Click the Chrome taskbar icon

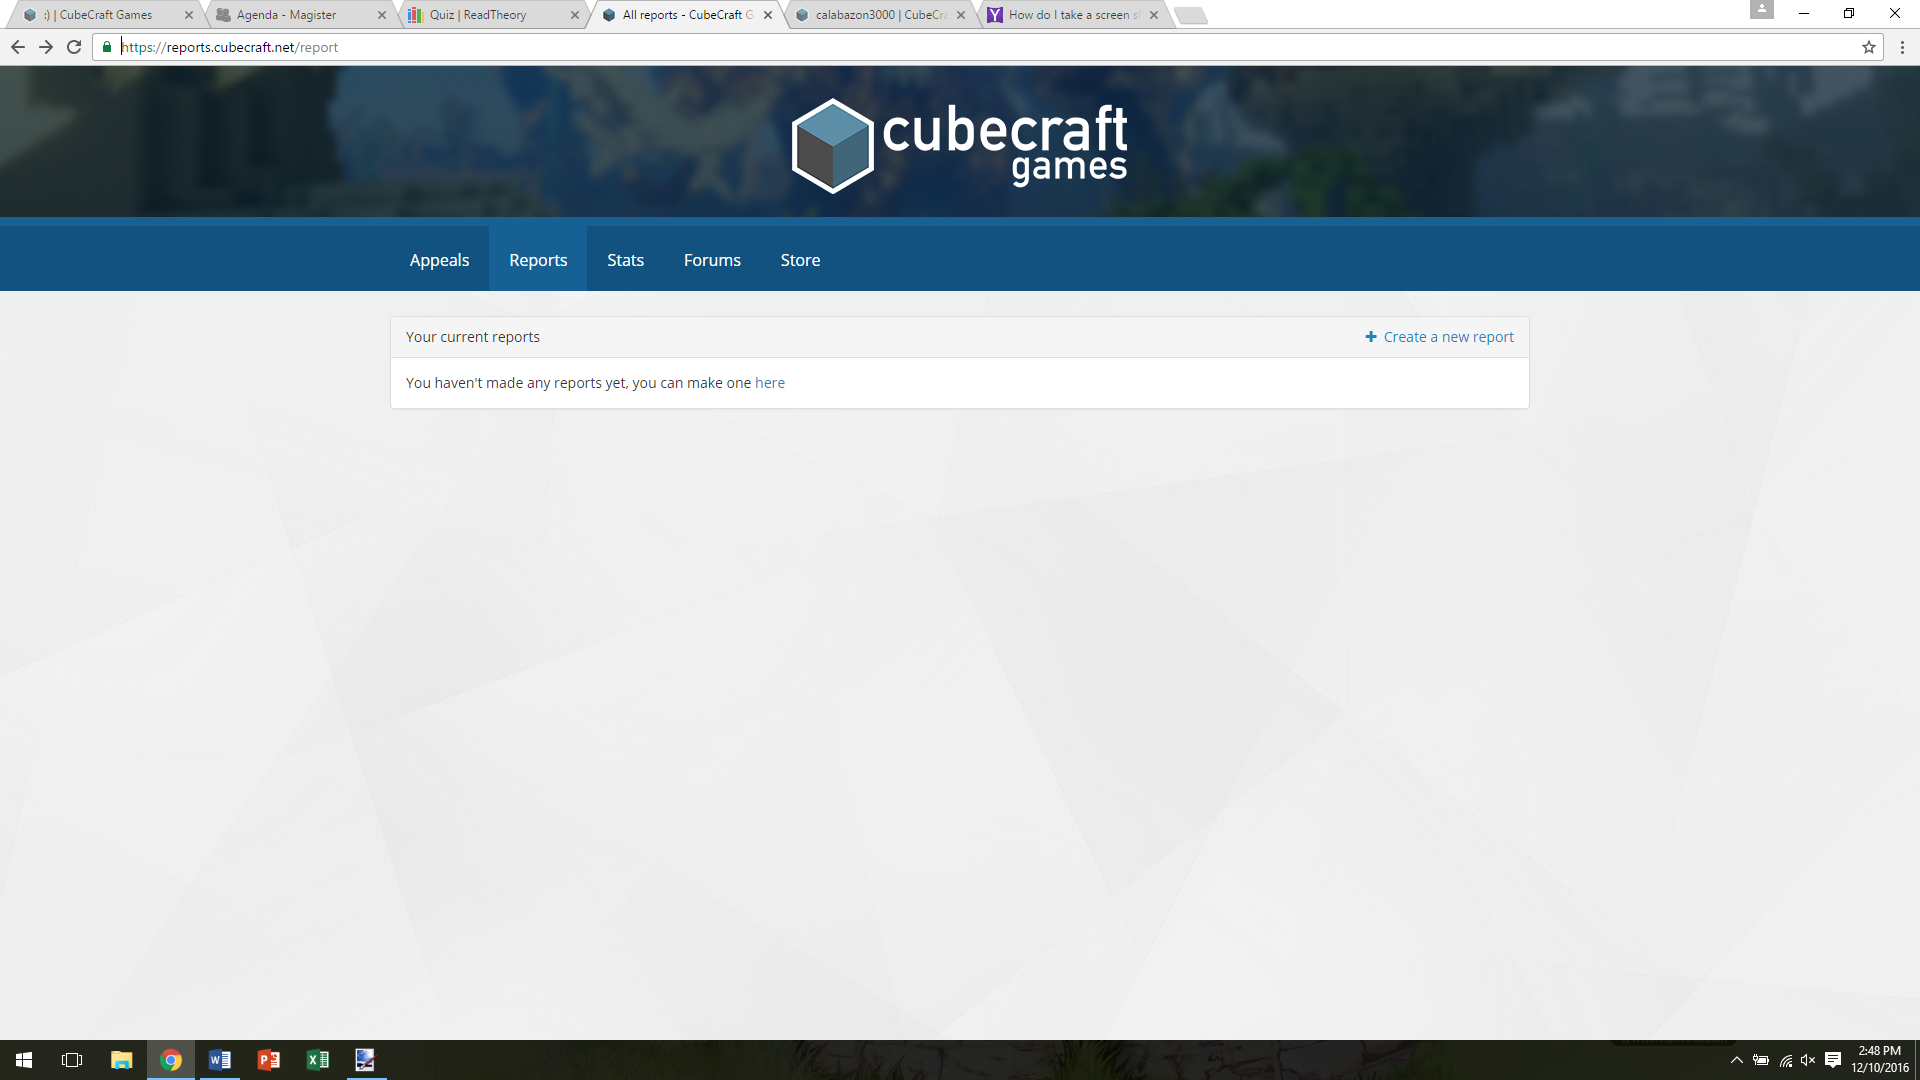pyautogui.click(x=171, y=1060)
